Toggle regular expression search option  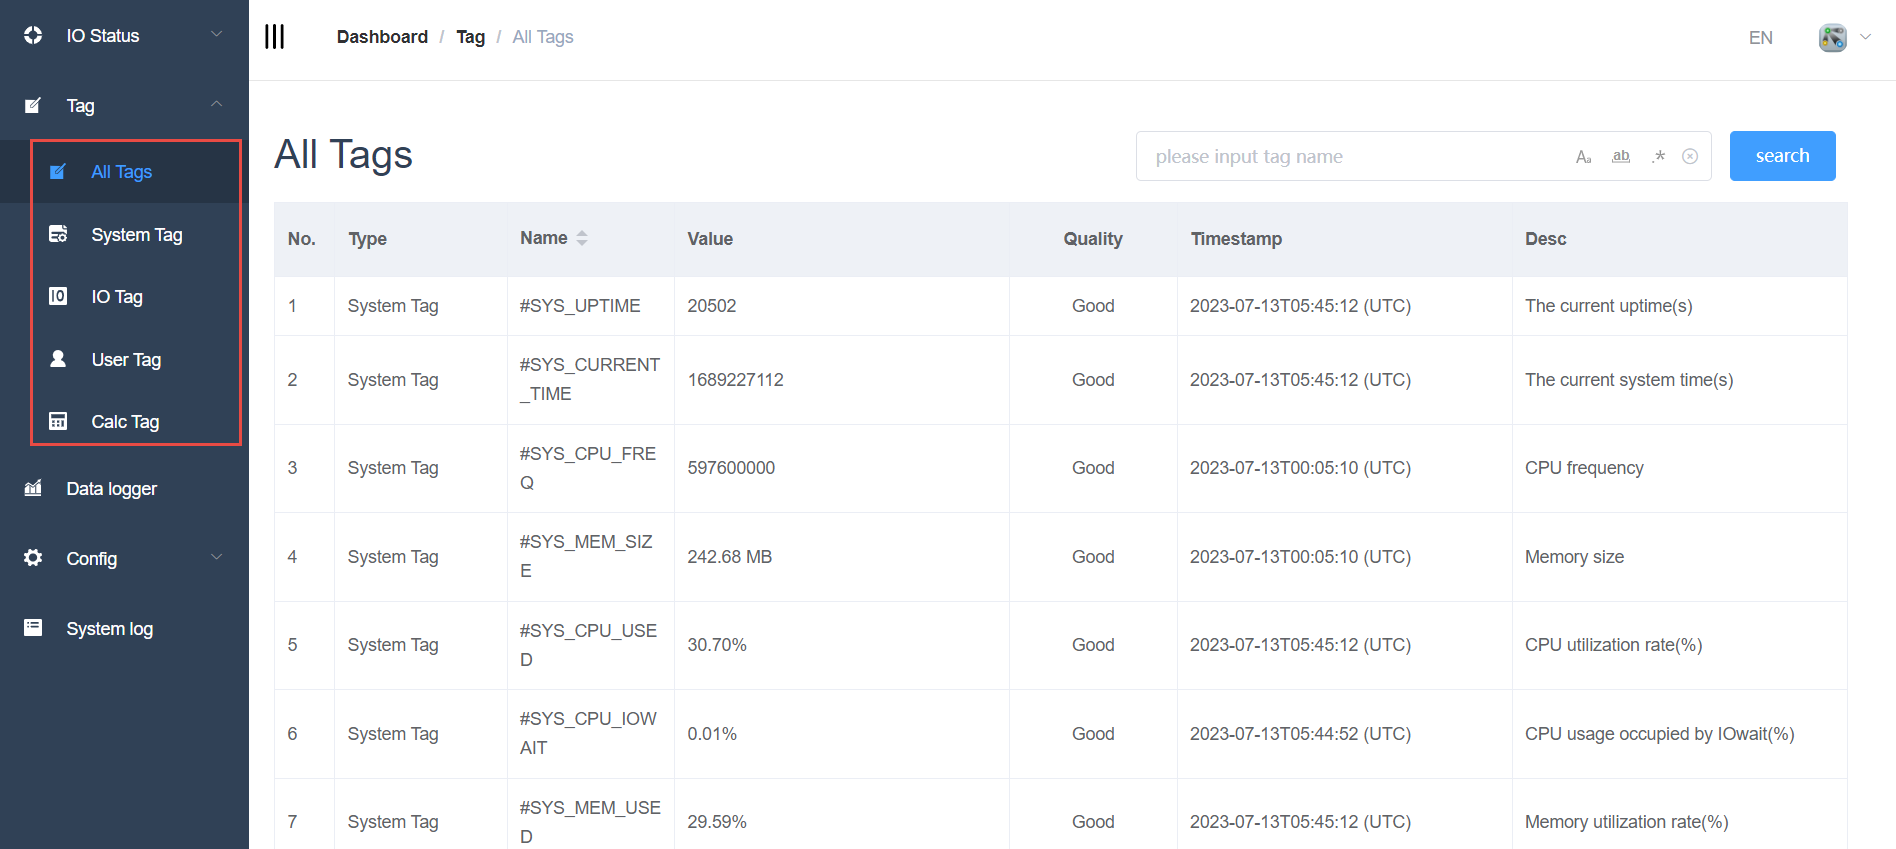(x=1658, y=157)
